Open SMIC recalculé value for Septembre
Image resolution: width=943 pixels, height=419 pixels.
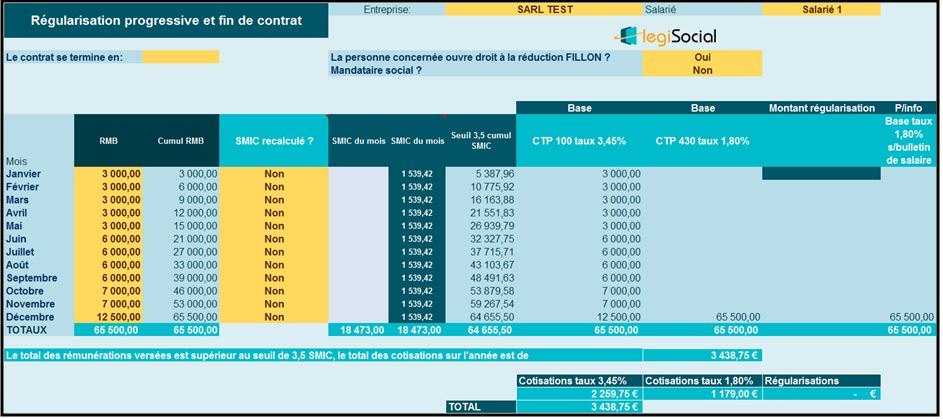[274, 278]
